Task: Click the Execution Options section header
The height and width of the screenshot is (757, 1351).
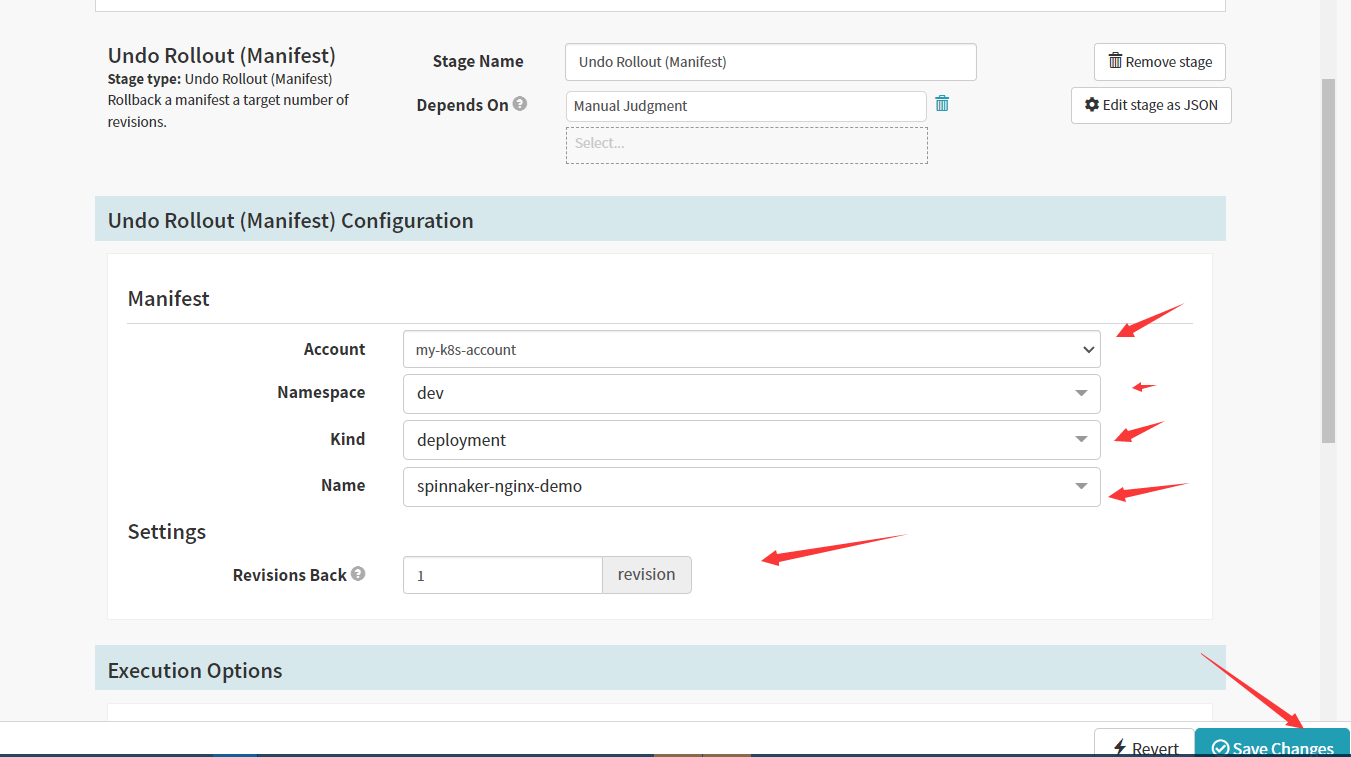Action: 660,669
